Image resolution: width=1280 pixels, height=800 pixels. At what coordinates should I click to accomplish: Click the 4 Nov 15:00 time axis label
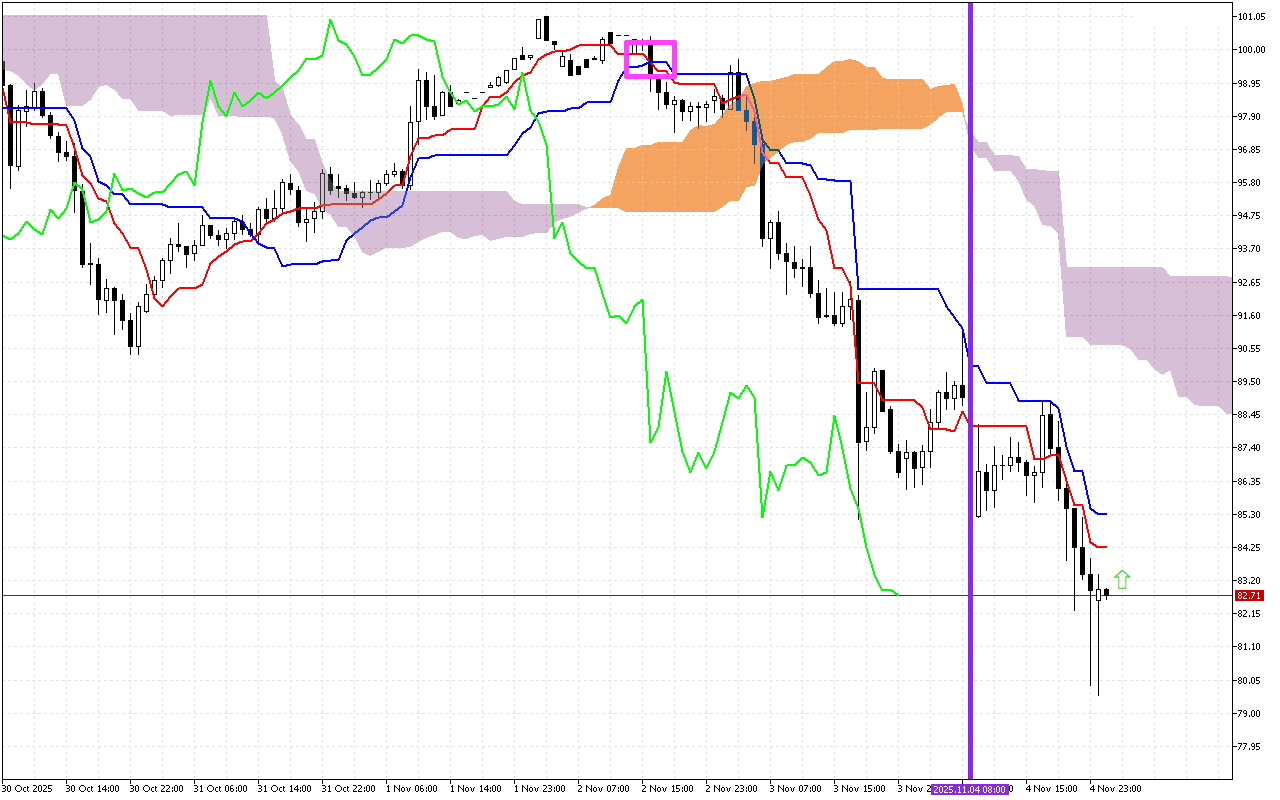click(1053, 789)
